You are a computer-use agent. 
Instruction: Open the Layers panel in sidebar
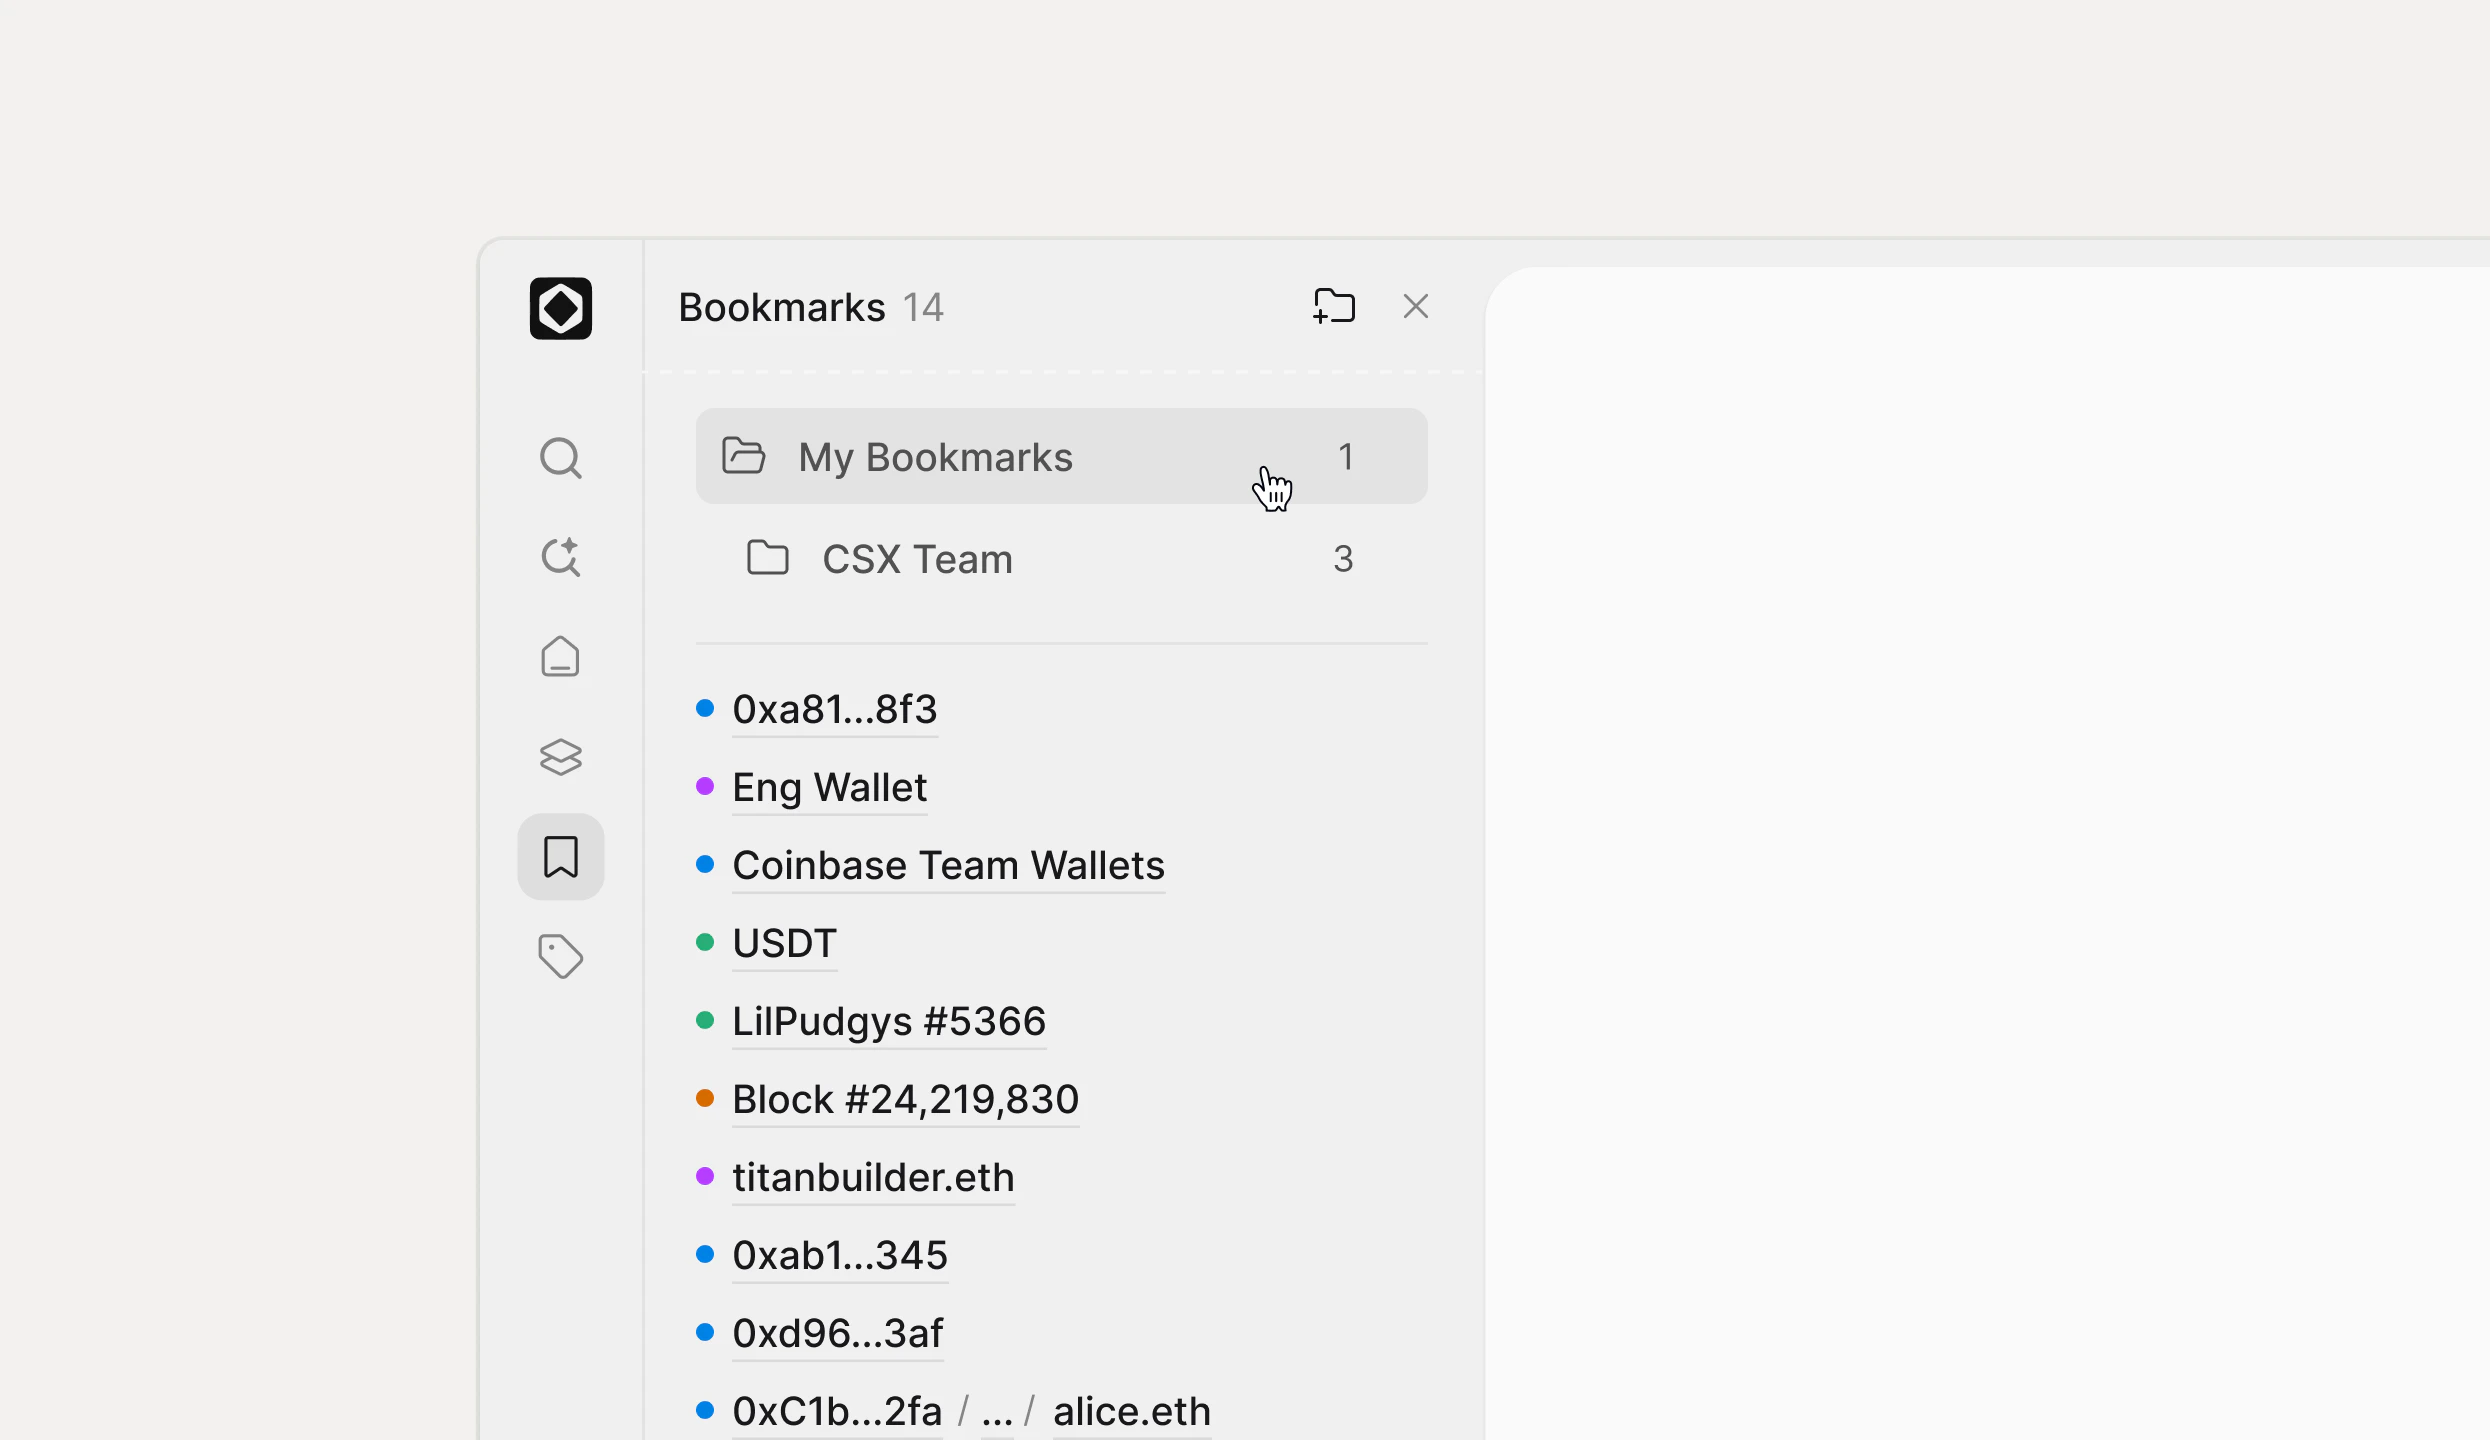[x=560, y=757]
